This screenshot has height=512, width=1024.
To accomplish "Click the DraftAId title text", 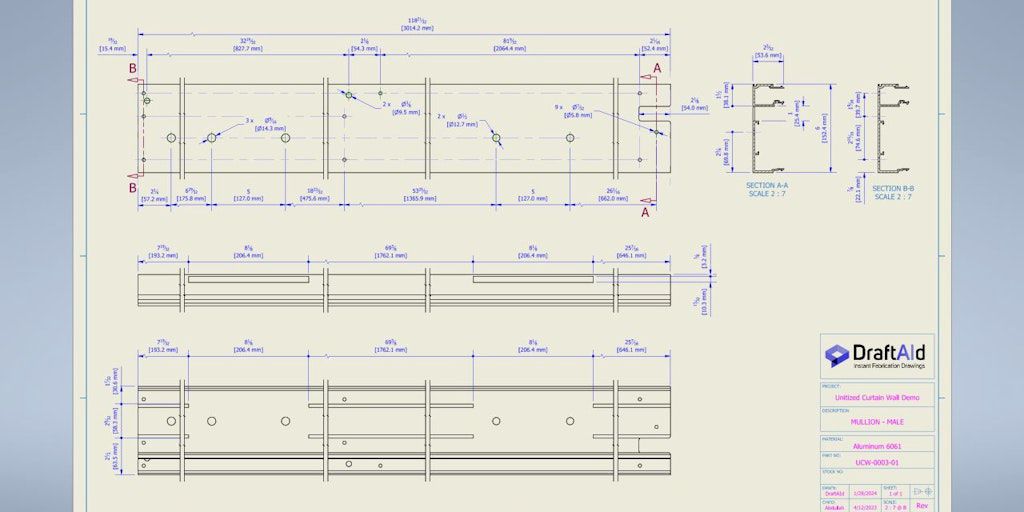I will pyautogui.click(x=888, y=353).
